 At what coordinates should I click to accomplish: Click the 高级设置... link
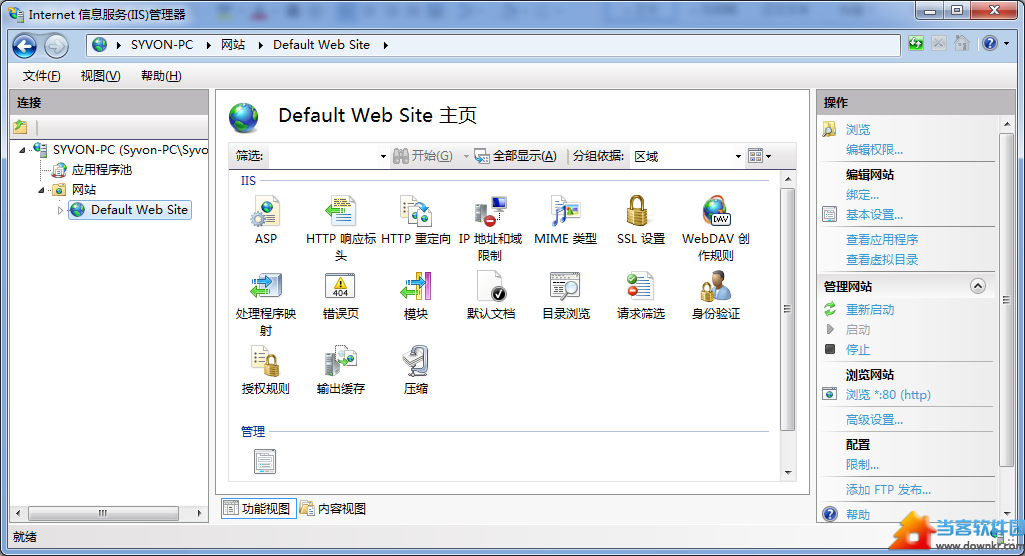[874, 420]
